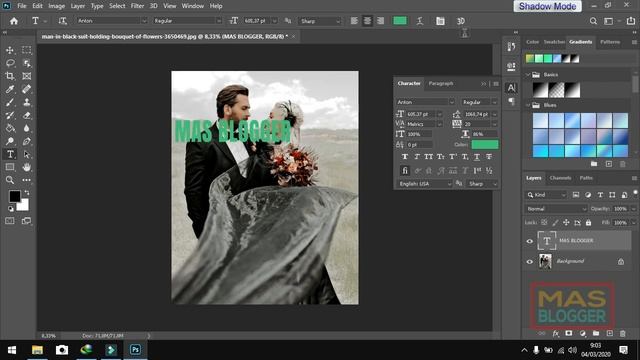Switch to the Paragraph tab

tap(441, 84)
